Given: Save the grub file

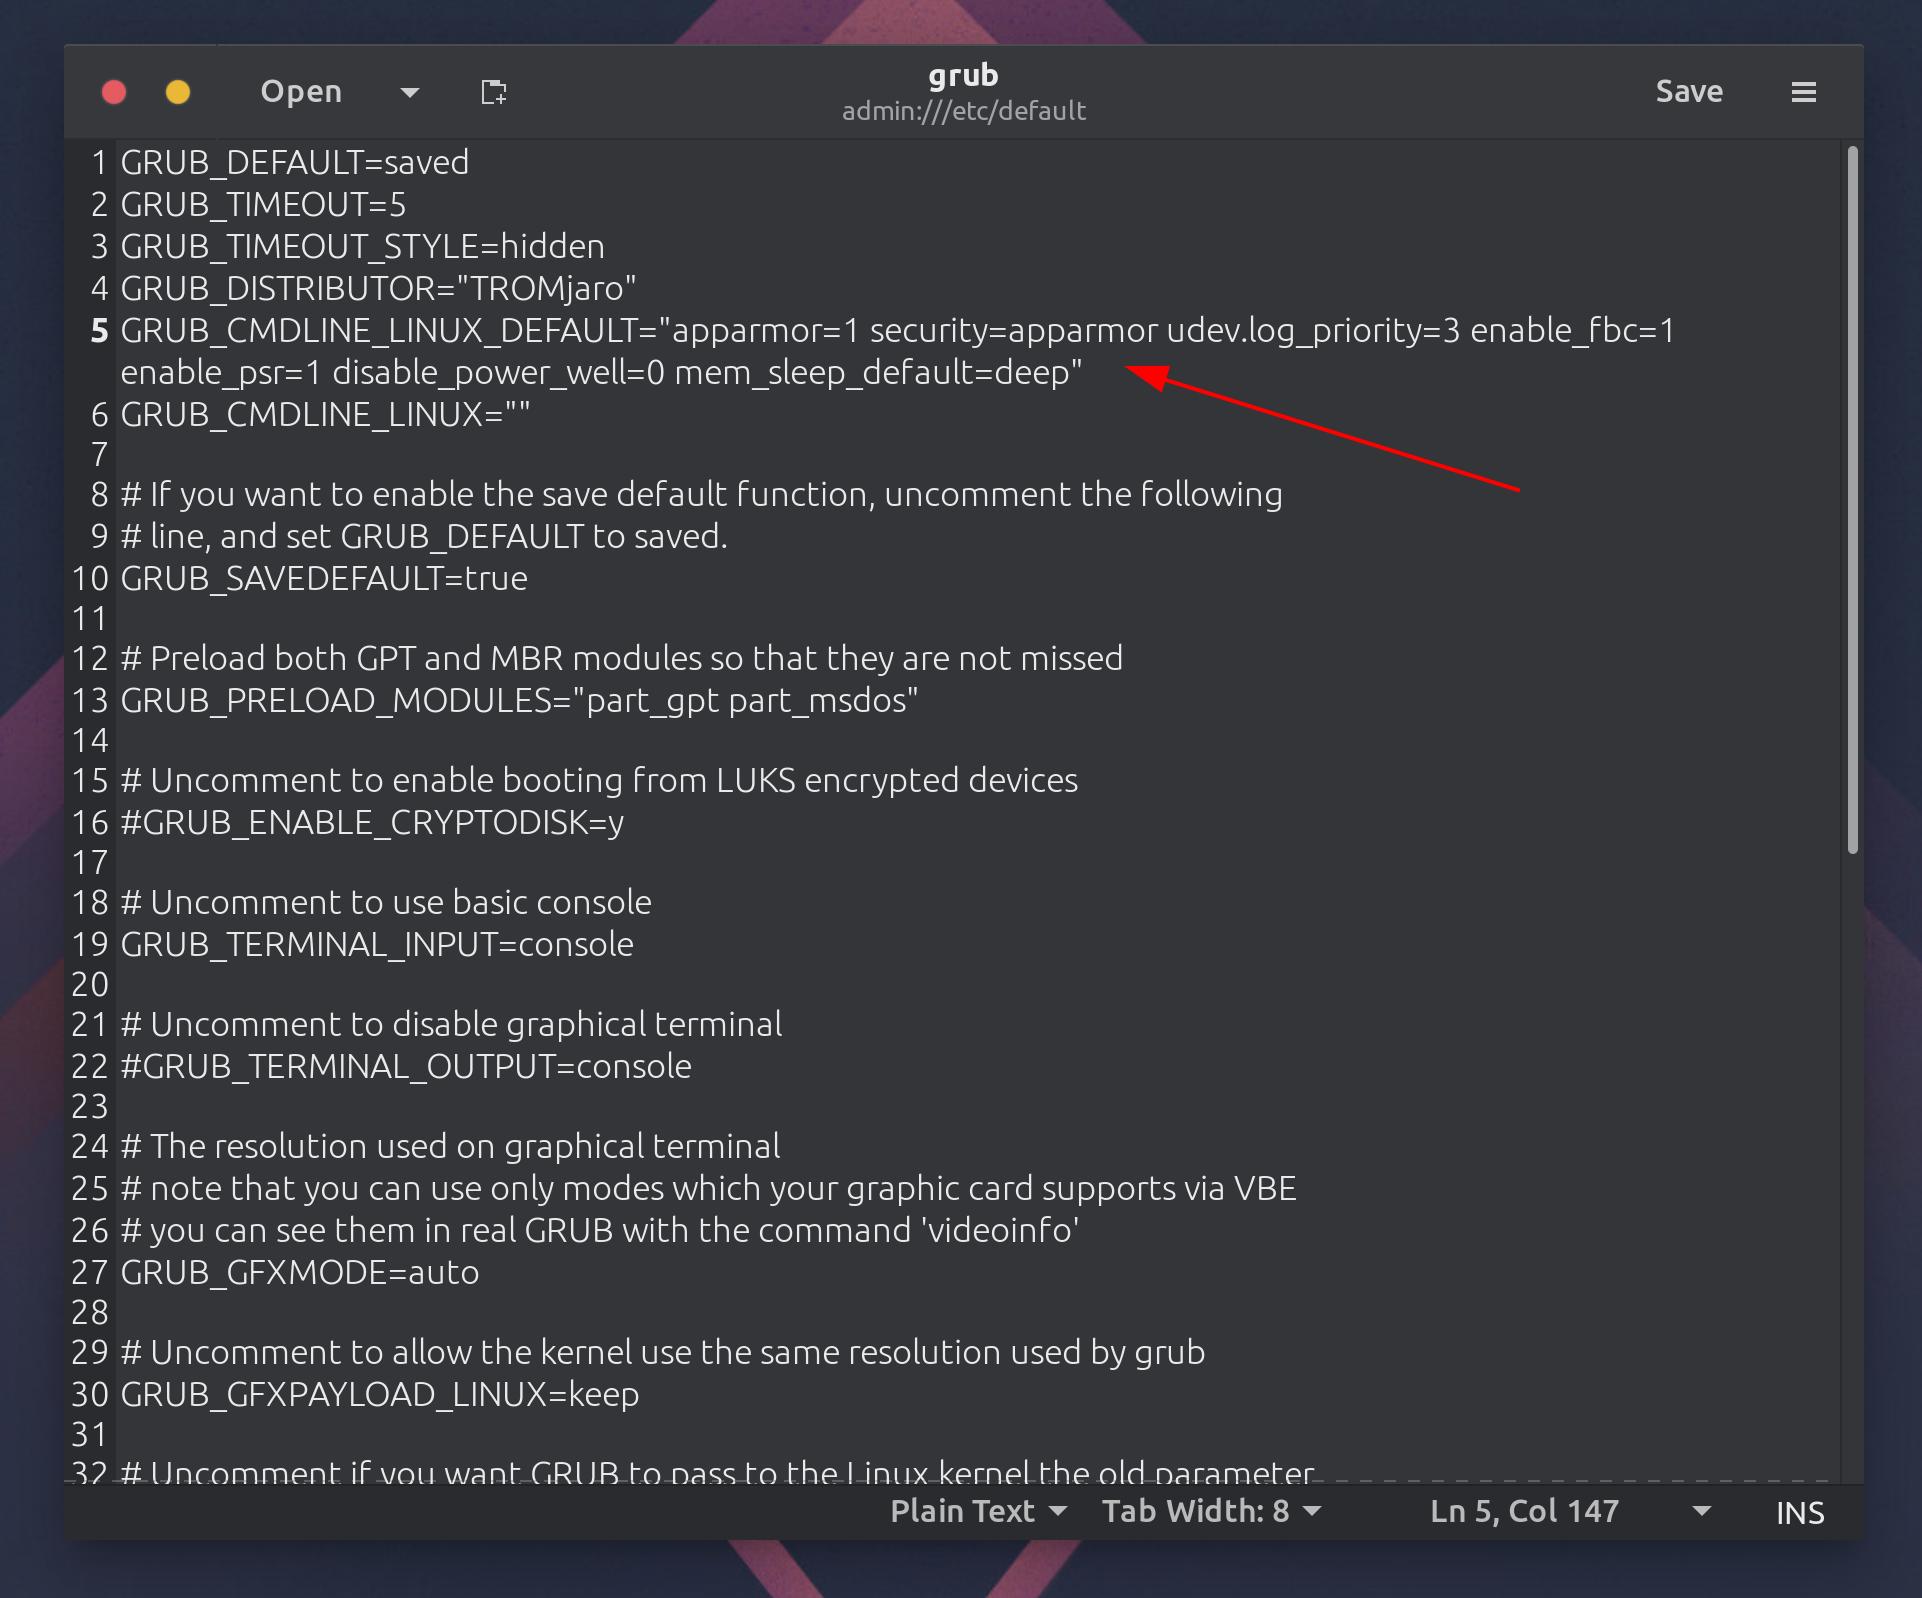Looking at the screenshot, I should [x=1688, y=92].
